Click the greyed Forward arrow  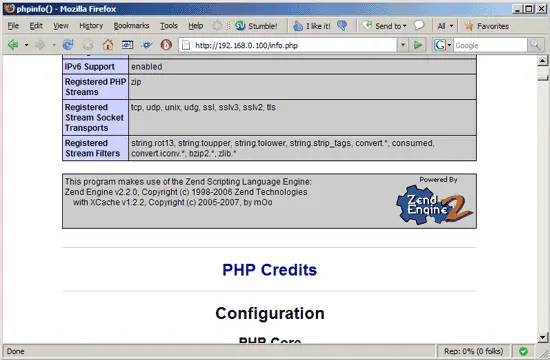[40, 45]
